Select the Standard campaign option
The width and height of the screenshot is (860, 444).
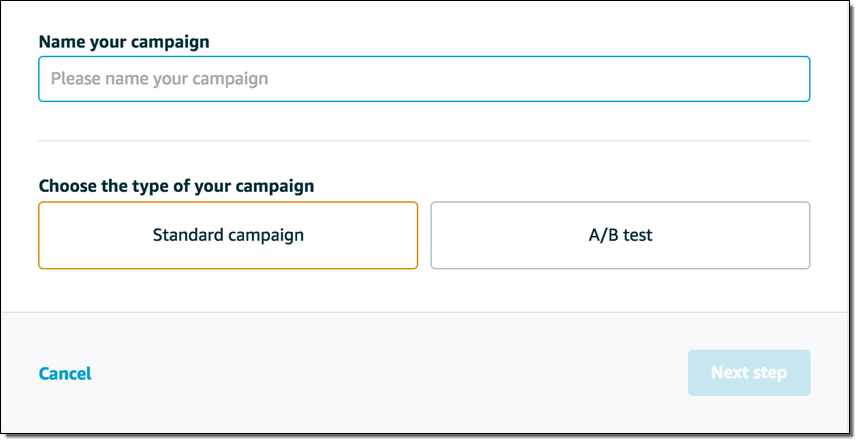pos(228,236)
